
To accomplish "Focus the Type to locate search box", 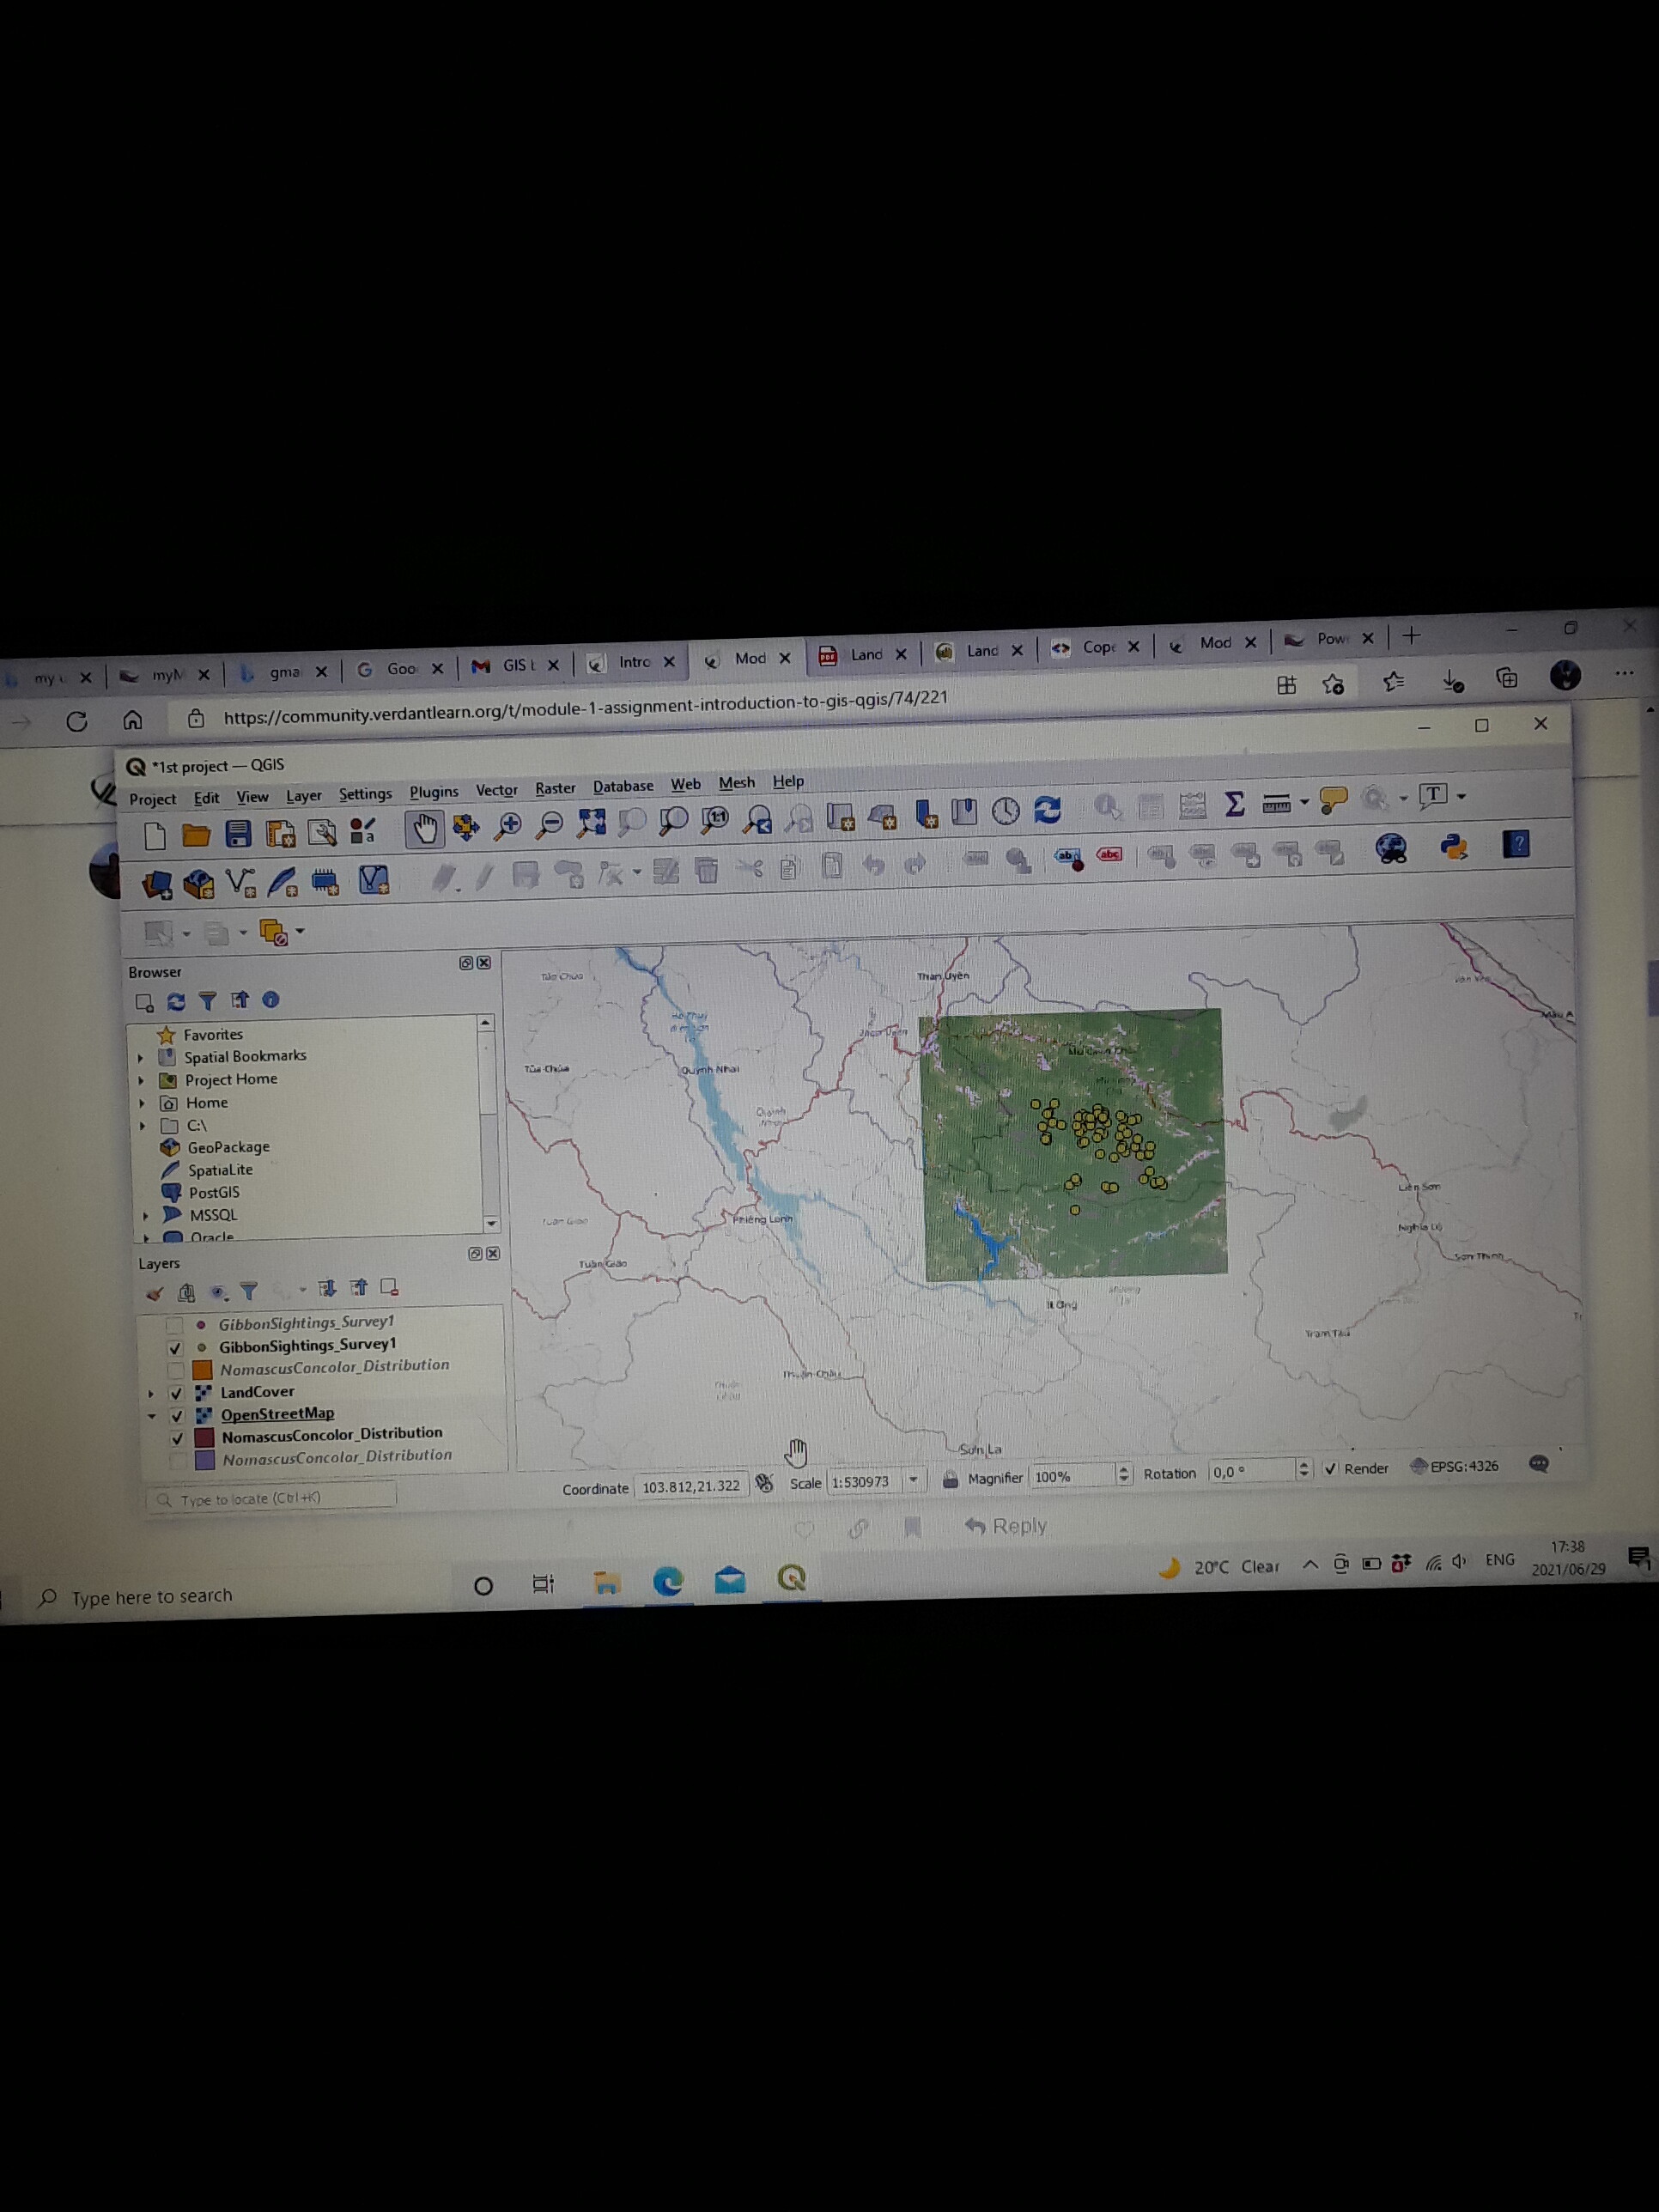I will coord(272,1499).
